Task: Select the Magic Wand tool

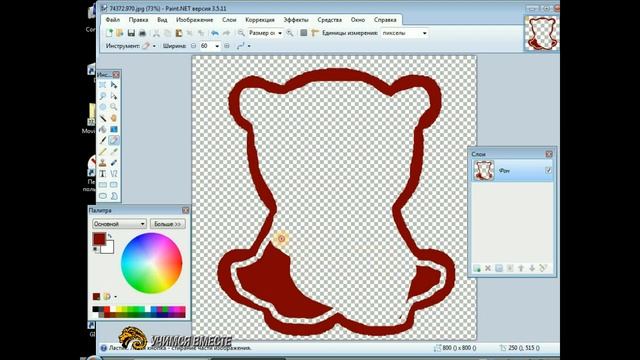Action: (x=102, y=118)
